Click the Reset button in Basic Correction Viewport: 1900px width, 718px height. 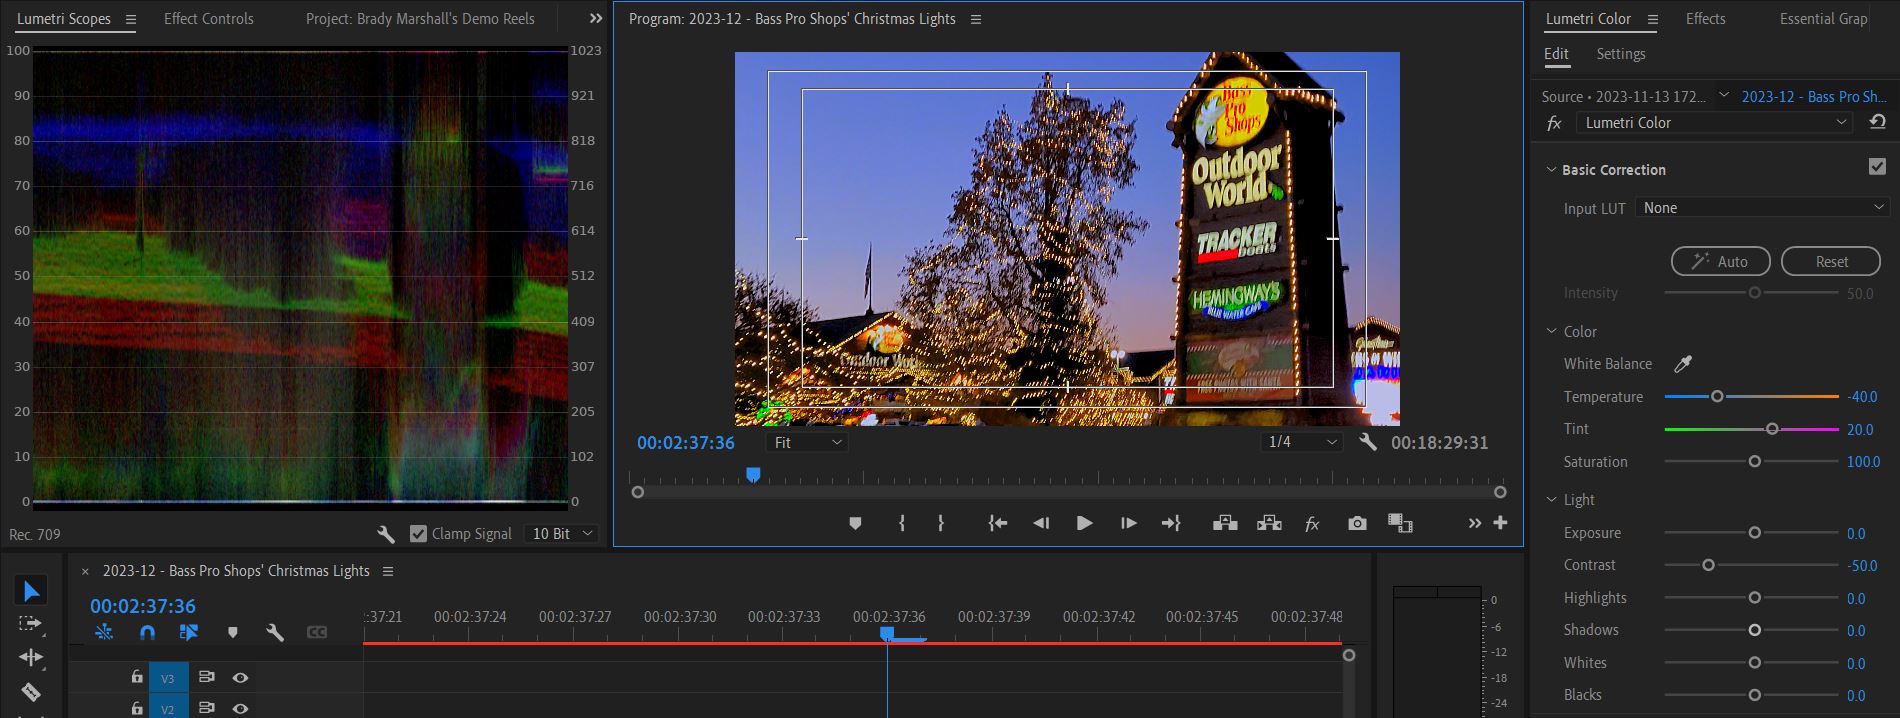(x=1831, y=261)
